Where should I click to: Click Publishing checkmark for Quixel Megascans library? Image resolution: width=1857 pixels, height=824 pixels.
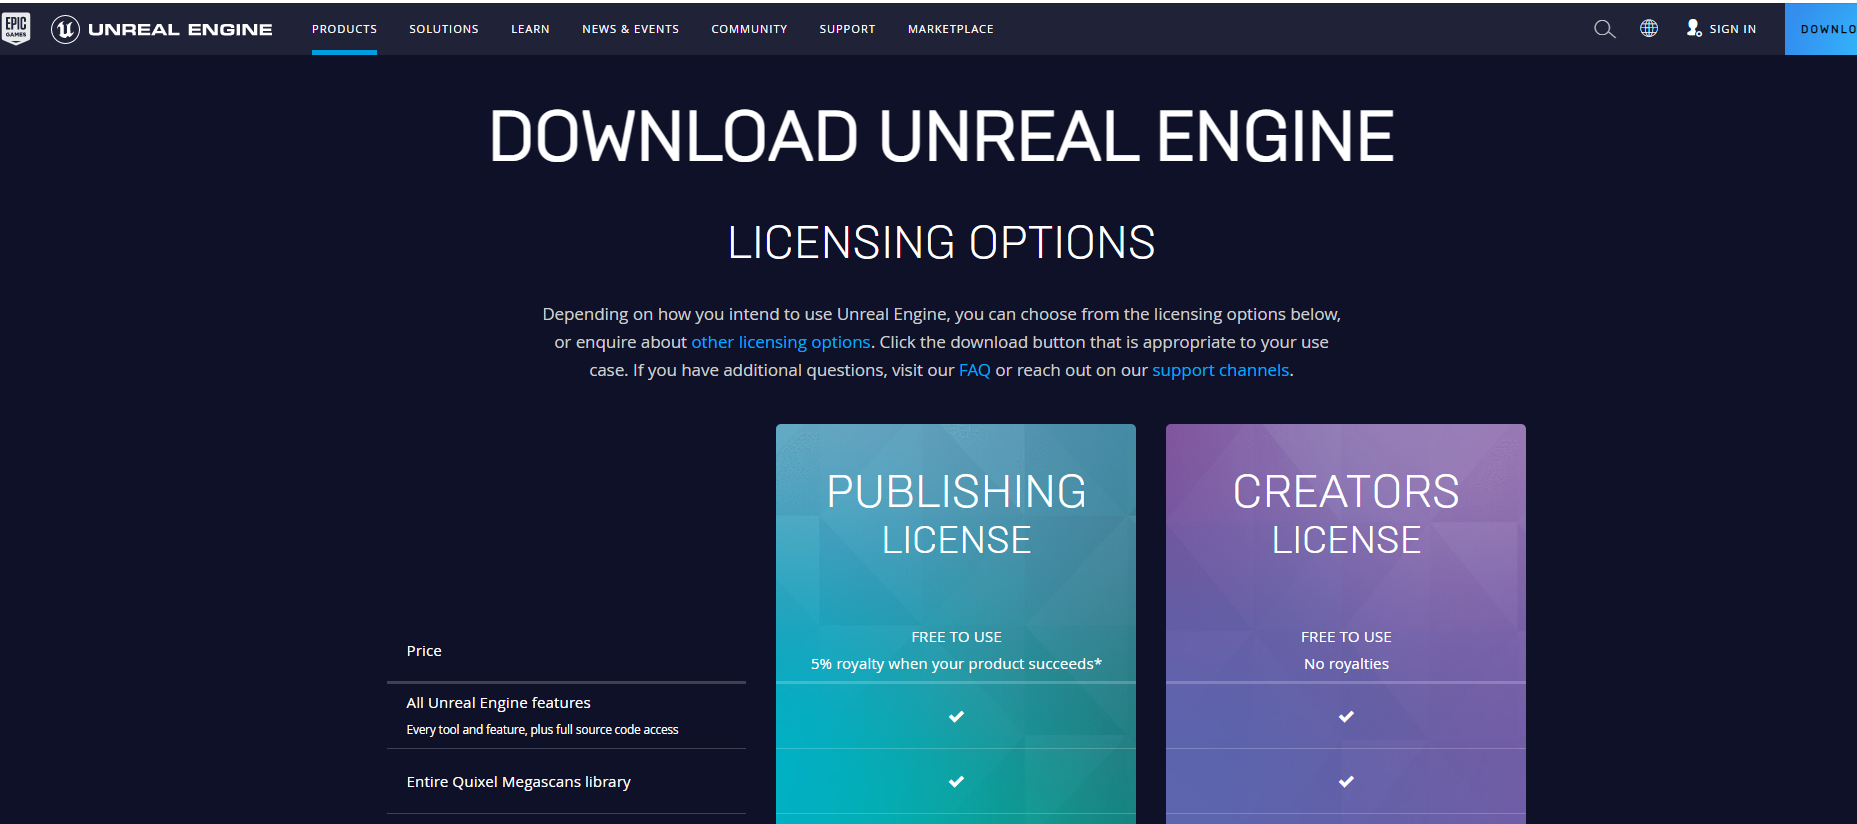[956, 781]
